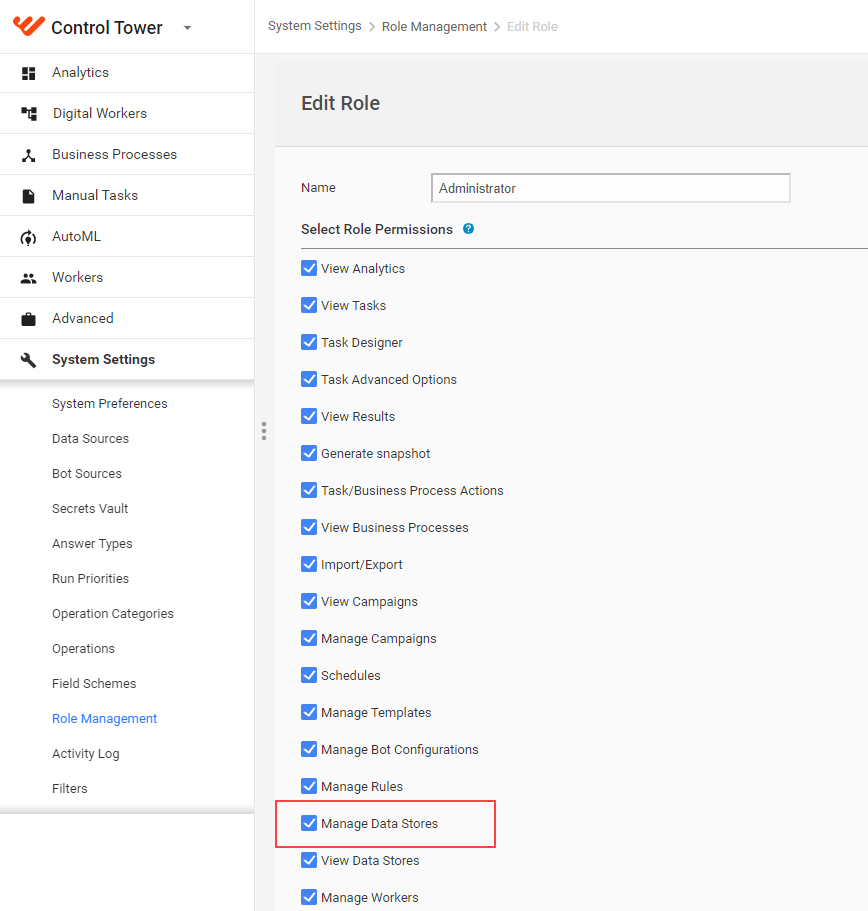The height and width of the screenshot is (911, 868).
Task: Go to System Preferences
Action: (110, 404)
